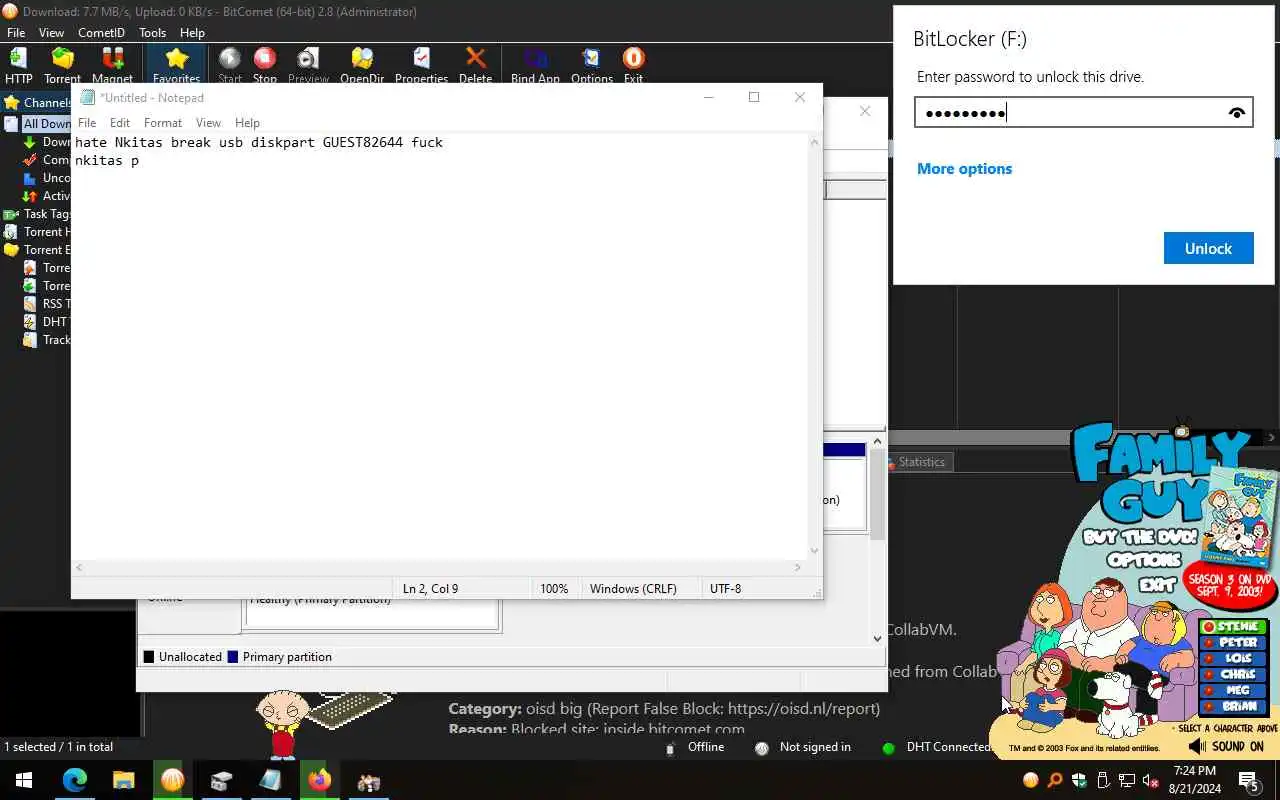Click the Notepad horizontal right scroll arrow
Viewport: 1280px width, 800px height.
click(797, 568)
